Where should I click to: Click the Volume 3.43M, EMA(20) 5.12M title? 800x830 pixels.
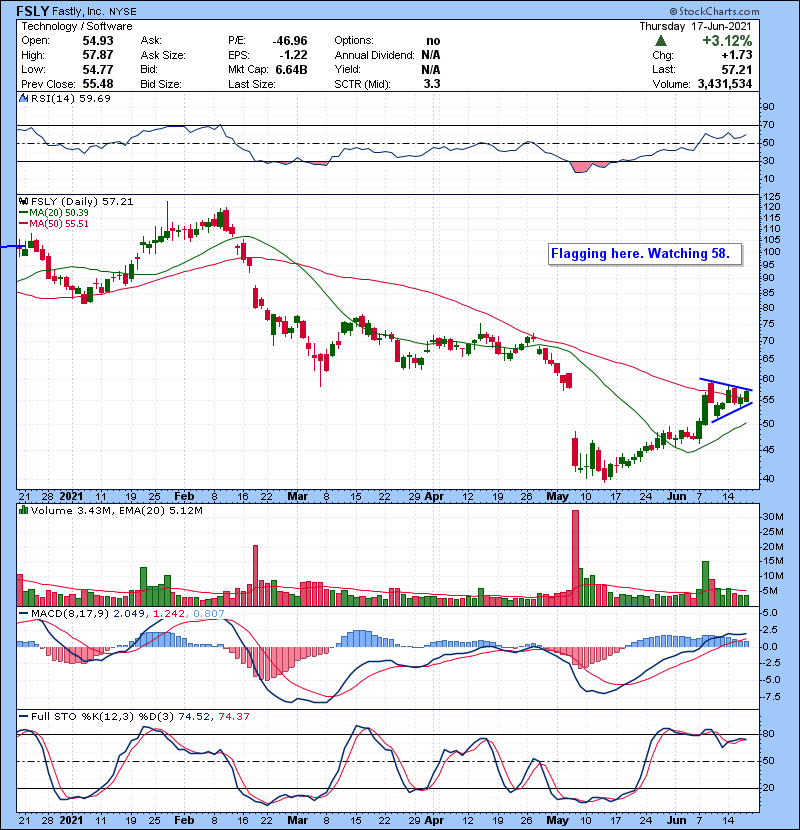116,510
